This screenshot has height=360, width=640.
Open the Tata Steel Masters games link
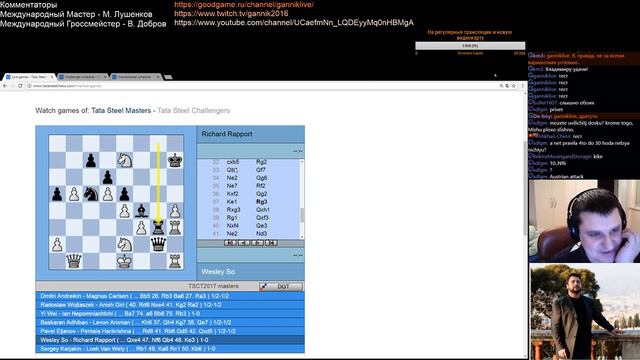point(121,111)
